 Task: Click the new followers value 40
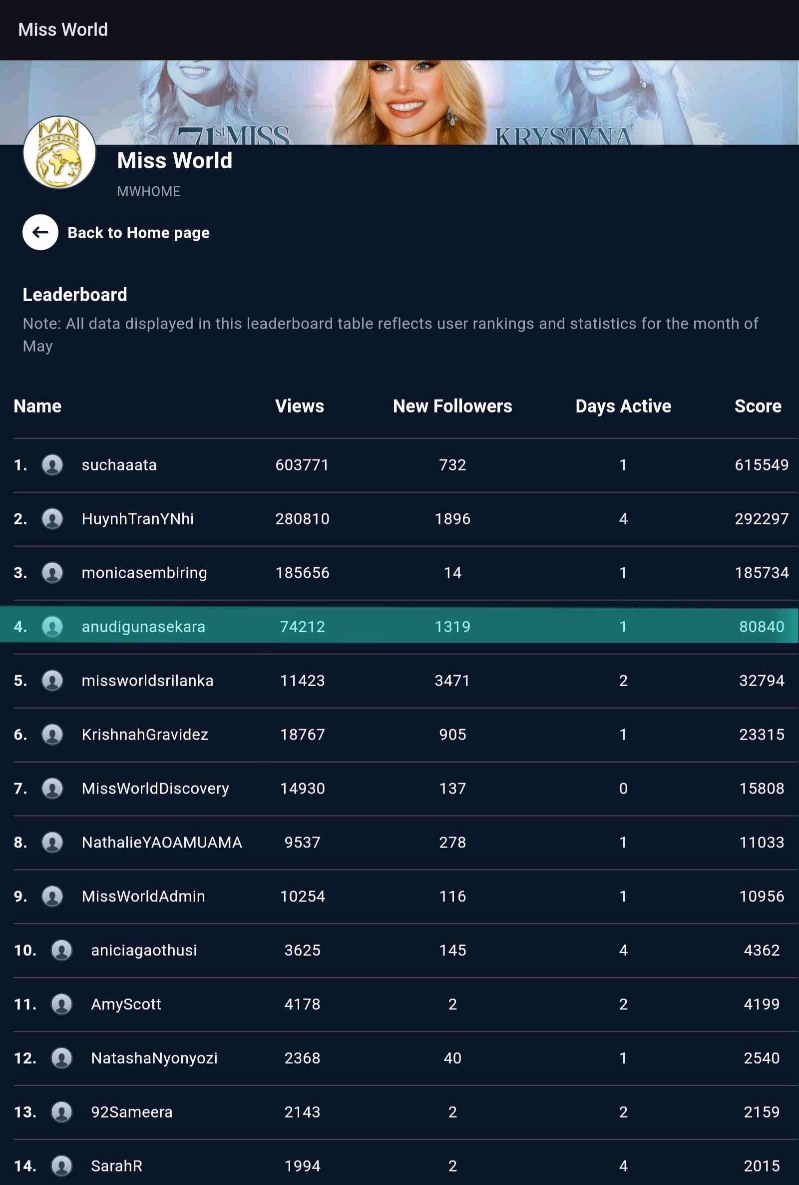click(x=453, y=1058)
